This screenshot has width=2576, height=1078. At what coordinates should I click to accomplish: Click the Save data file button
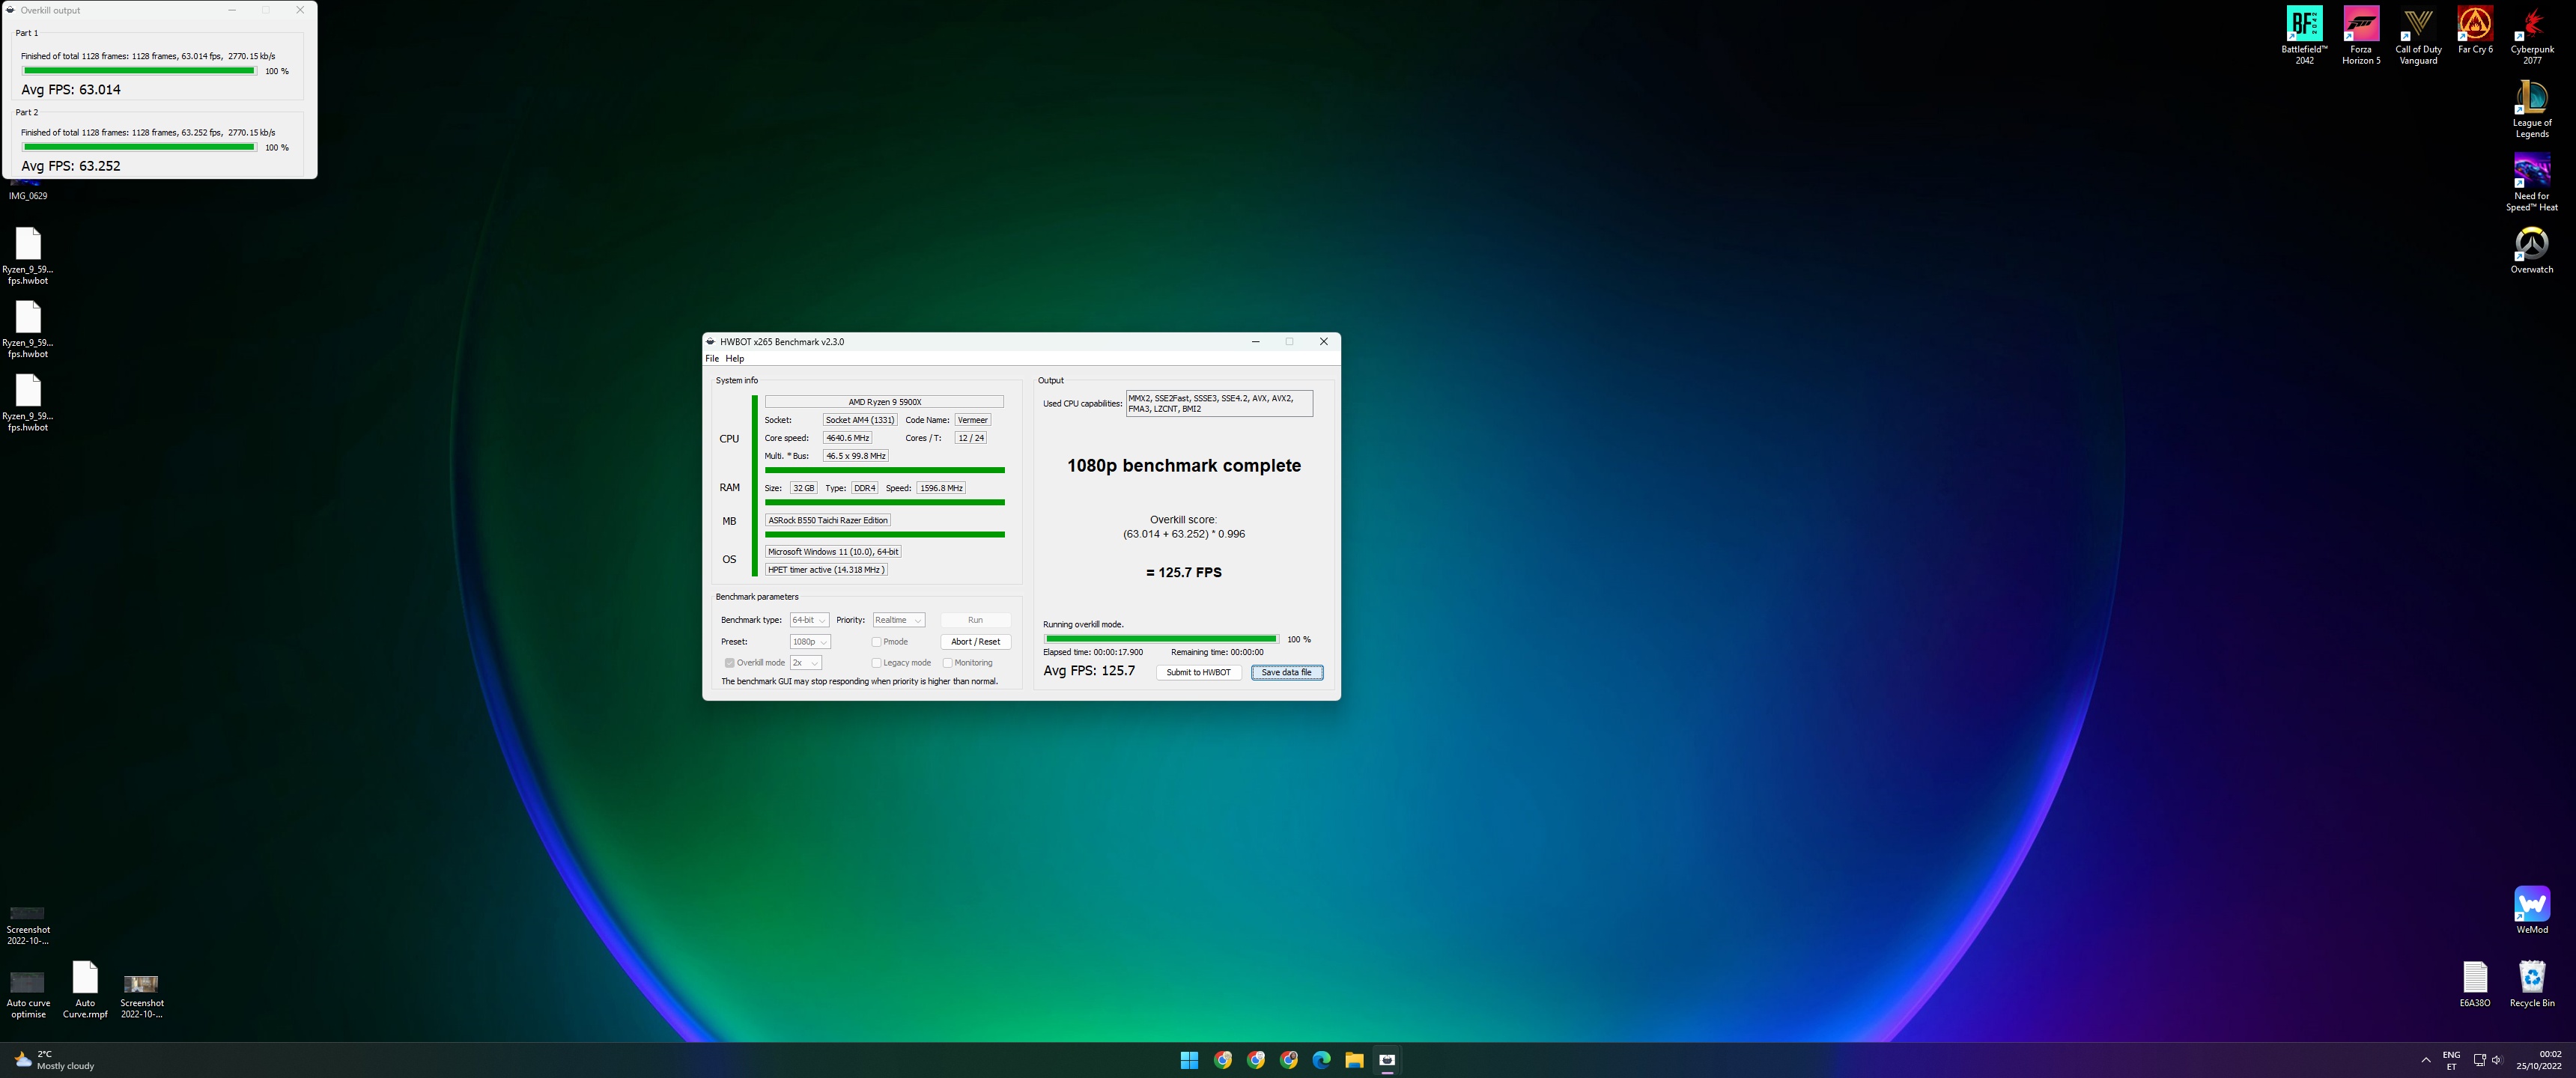pyautogui.click(x=1286, y=672)
